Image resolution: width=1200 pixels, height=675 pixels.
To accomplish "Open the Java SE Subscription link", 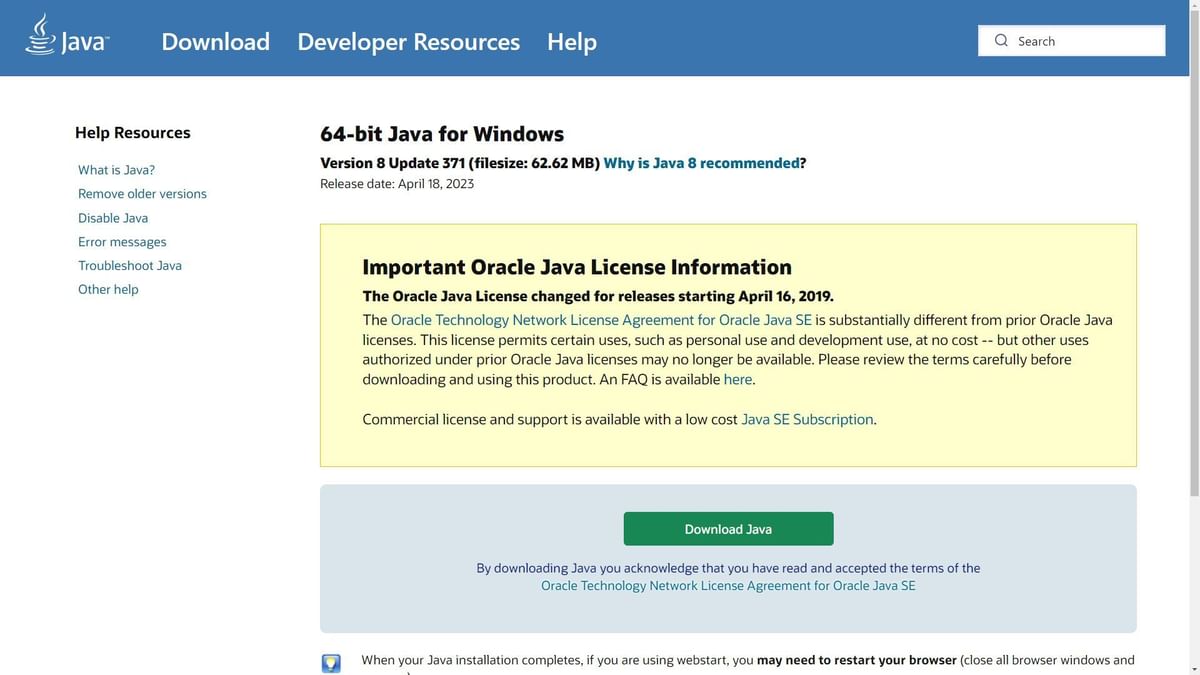I will point(807,420).
